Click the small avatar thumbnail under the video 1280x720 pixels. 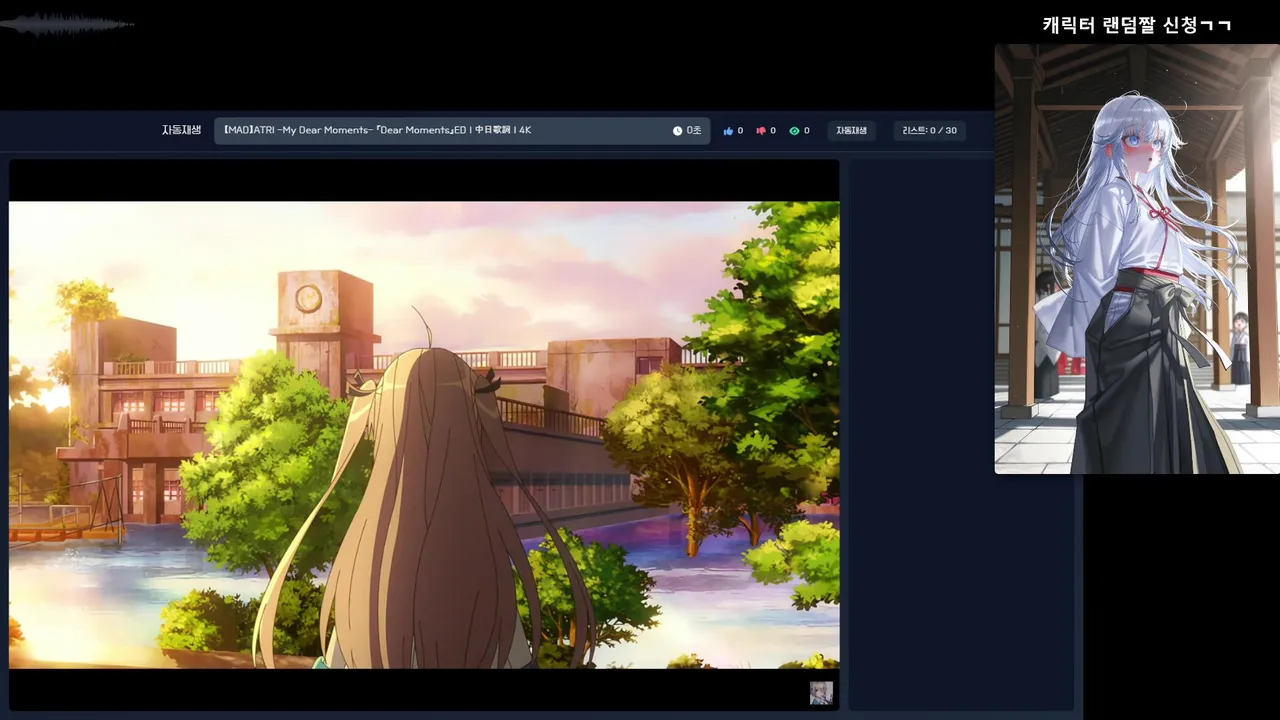[x=821, y=693]
